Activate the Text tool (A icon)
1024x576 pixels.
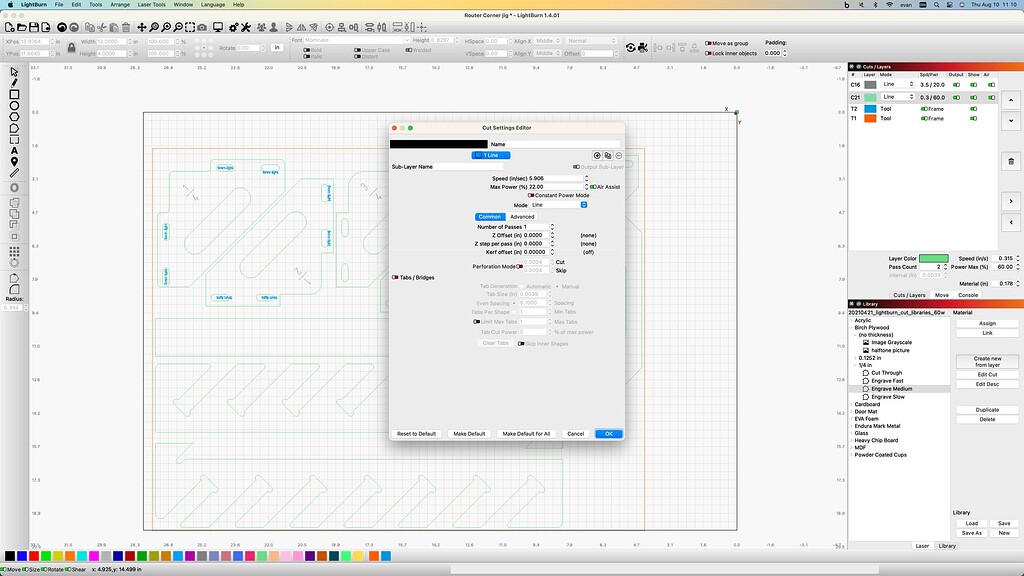[14, 151]
